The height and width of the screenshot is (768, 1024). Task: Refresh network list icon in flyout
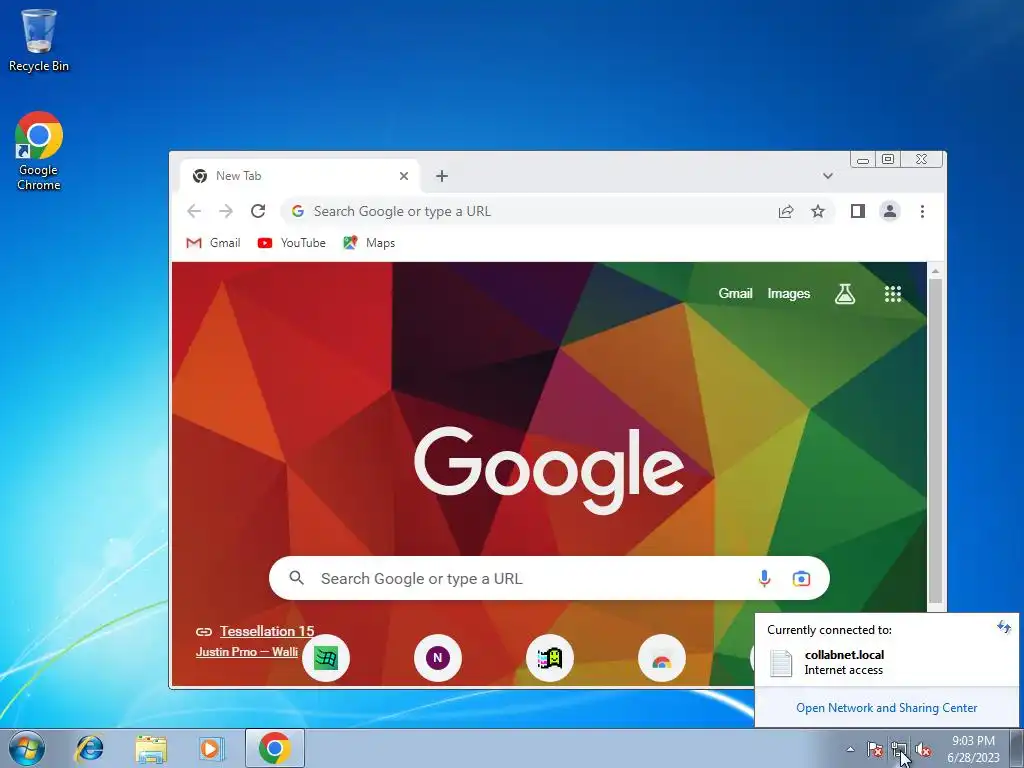click(1004, 628)
